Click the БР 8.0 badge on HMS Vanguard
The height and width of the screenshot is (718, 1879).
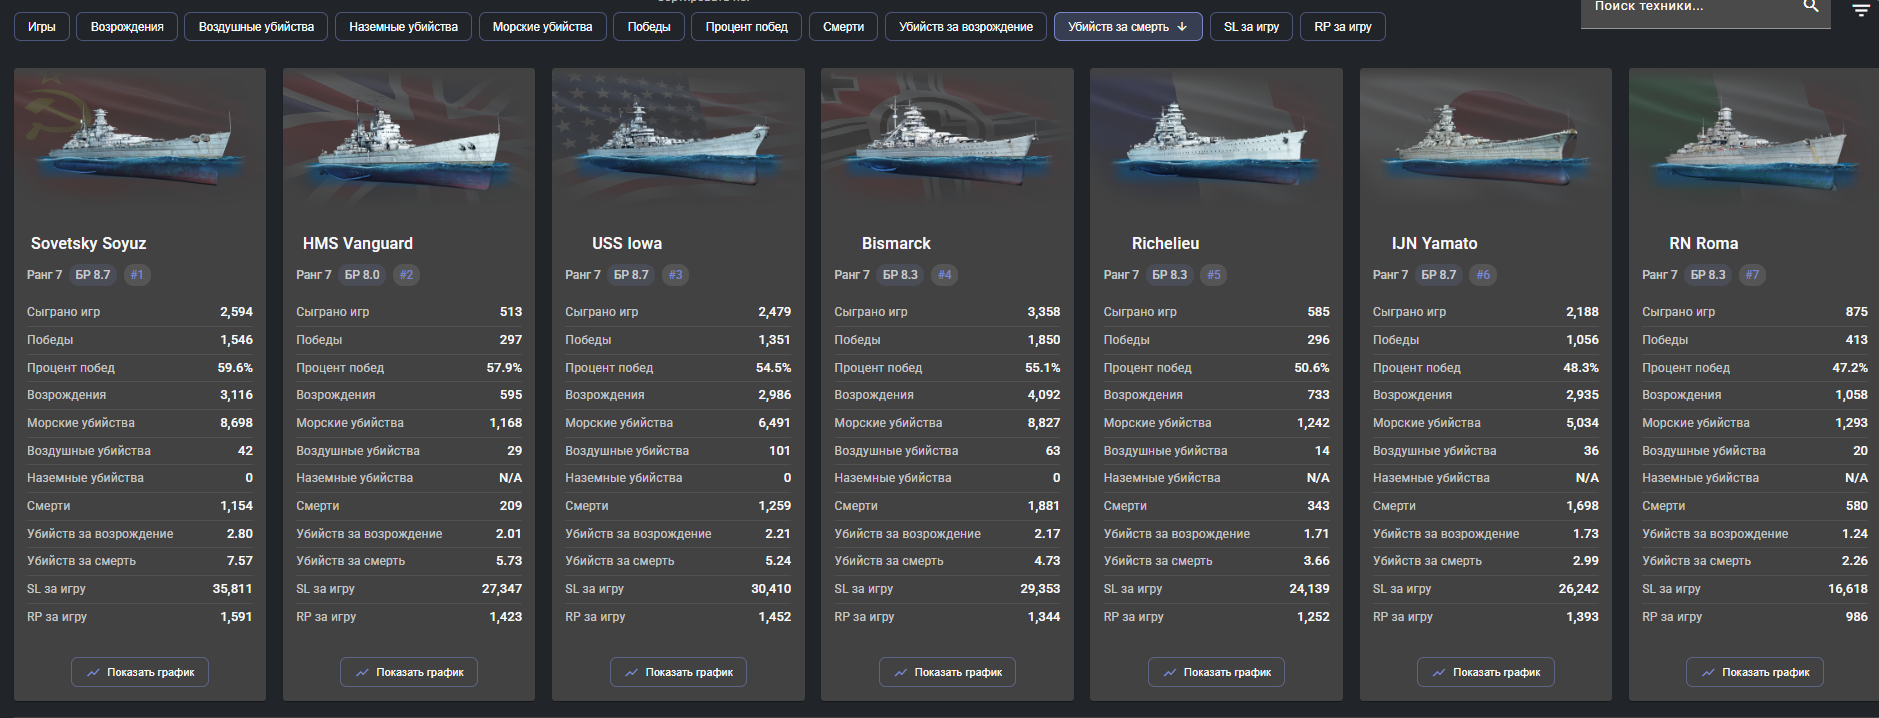(362, 275)
